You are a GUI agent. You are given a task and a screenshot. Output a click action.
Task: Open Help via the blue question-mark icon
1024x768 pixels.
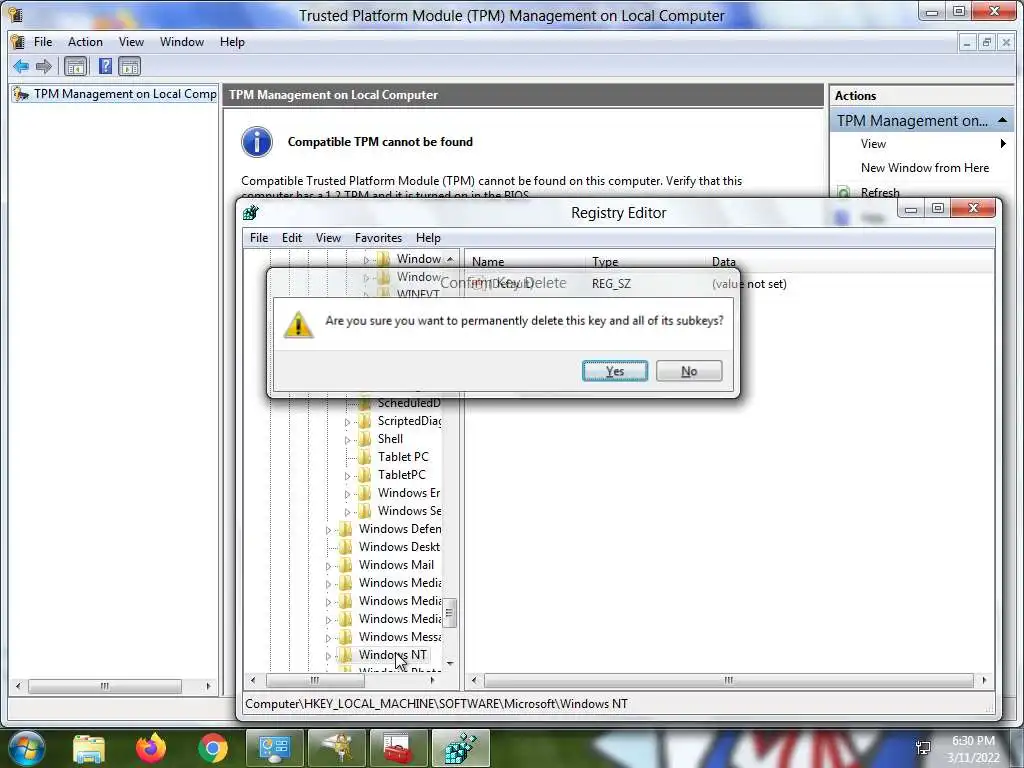pyautogui.click(x=105, y=66)
